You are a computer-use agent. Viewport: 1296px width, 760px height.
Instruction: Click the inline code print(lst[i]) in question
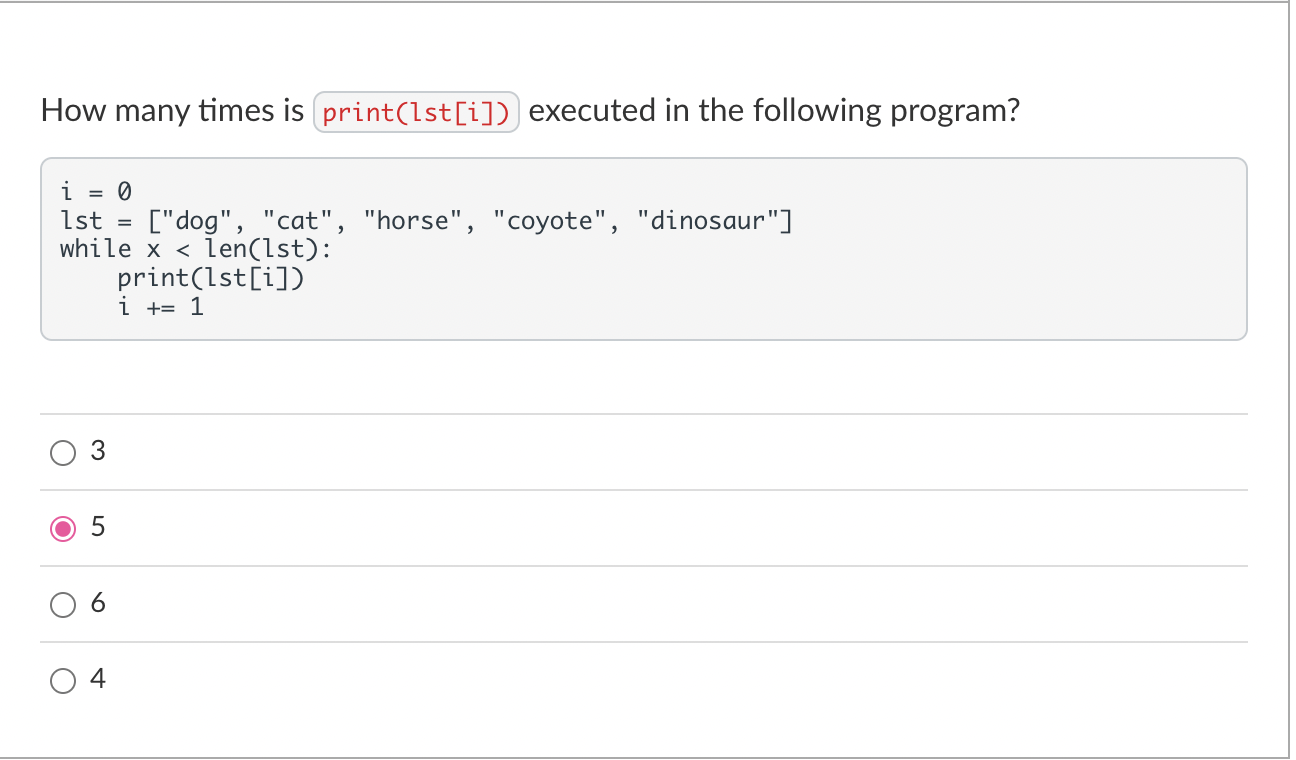[416, 112]
